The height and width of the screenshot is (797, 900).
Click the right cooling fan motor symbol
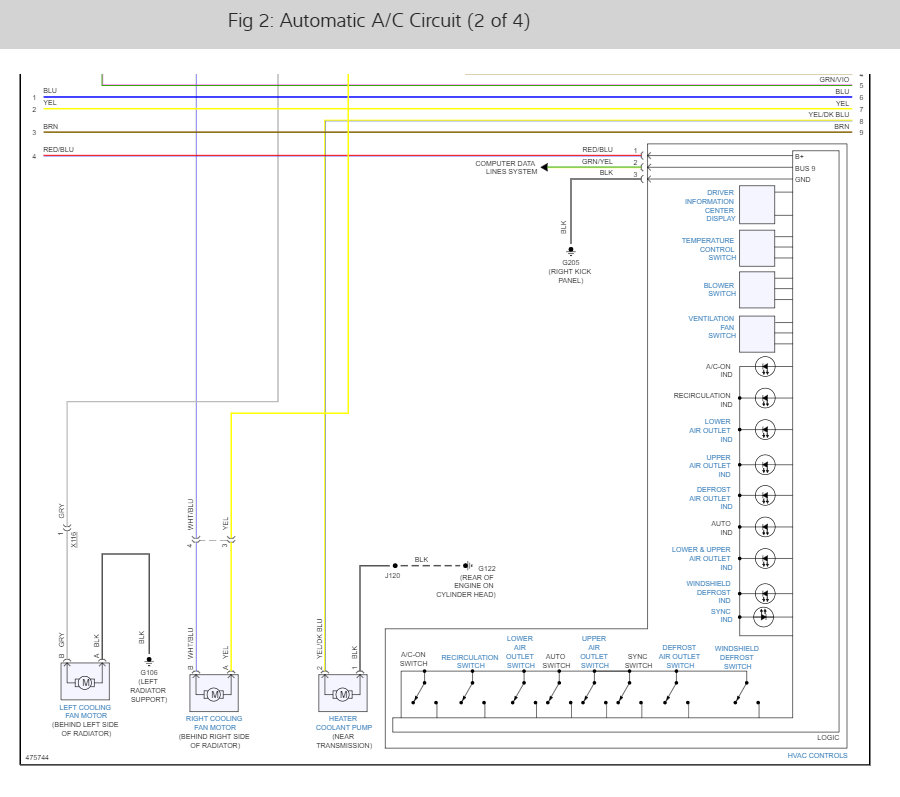tap(214, 693)
